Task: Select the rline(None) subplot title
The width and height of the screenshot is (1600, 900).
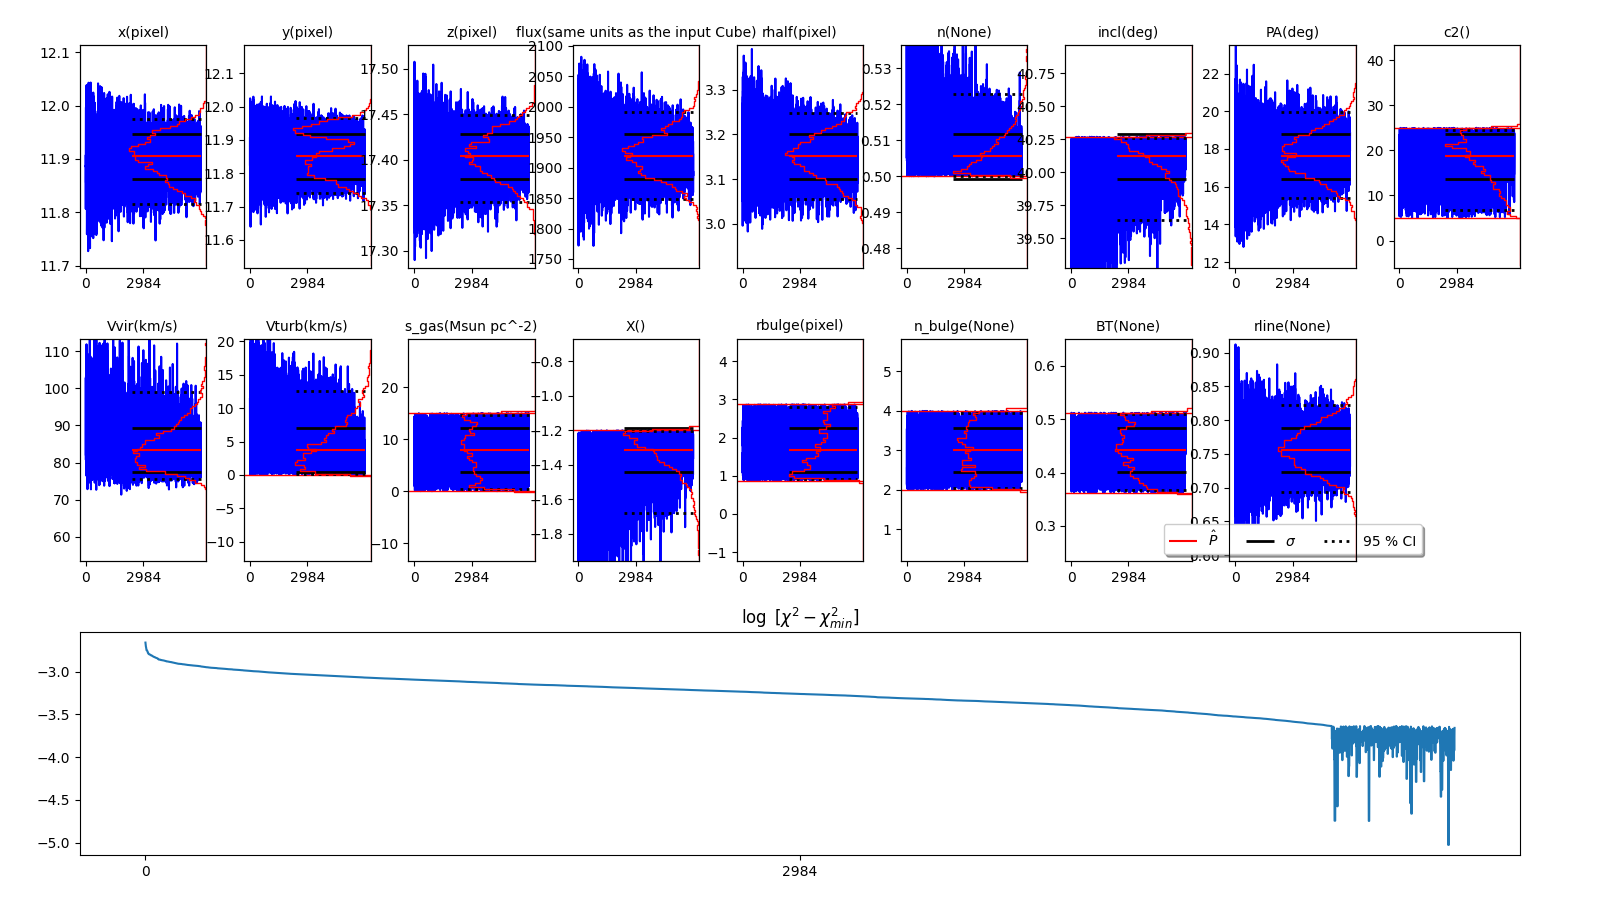Action: tap(1292, 326)
